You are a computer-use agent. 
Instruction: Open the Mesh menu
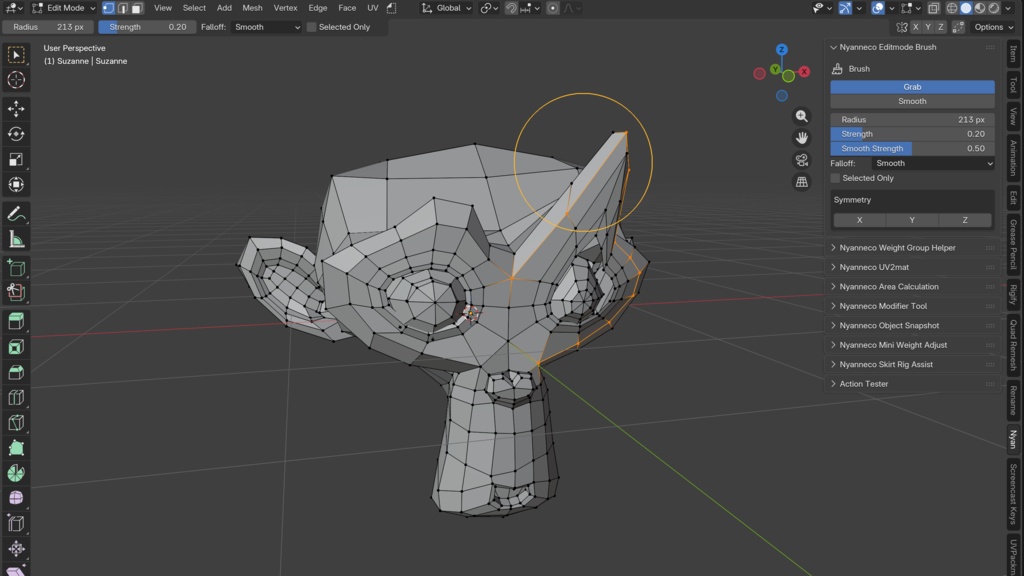tap(252, 8)
